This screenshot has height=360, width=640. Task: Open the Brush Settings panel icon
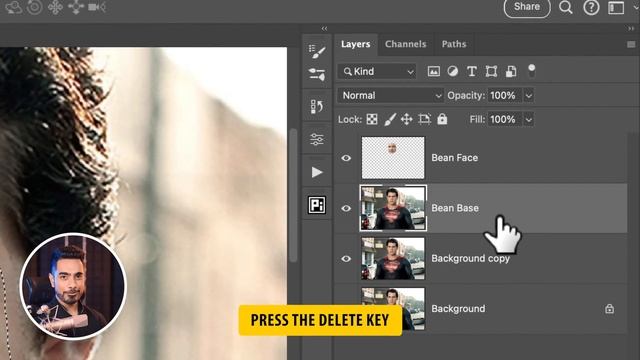click(x=317, y=51)
